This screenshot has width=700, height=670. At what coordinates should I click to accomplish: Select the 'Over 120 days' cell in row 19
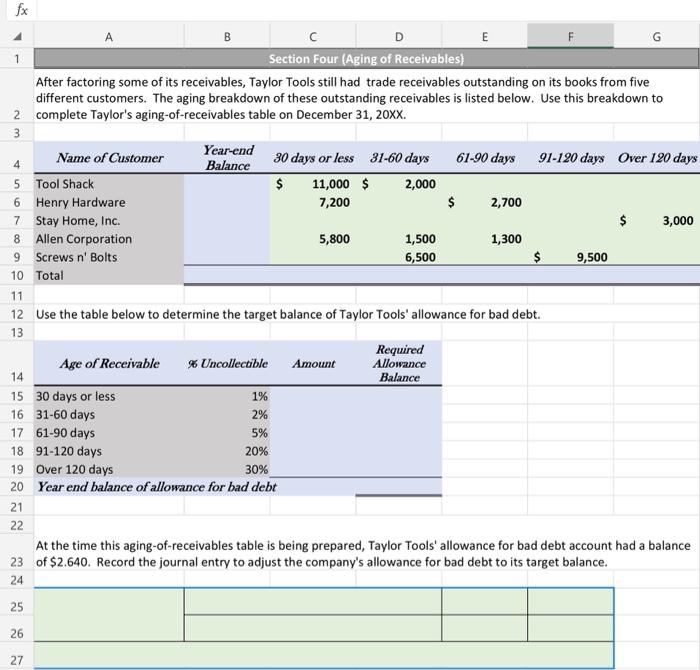coord(109,469)
